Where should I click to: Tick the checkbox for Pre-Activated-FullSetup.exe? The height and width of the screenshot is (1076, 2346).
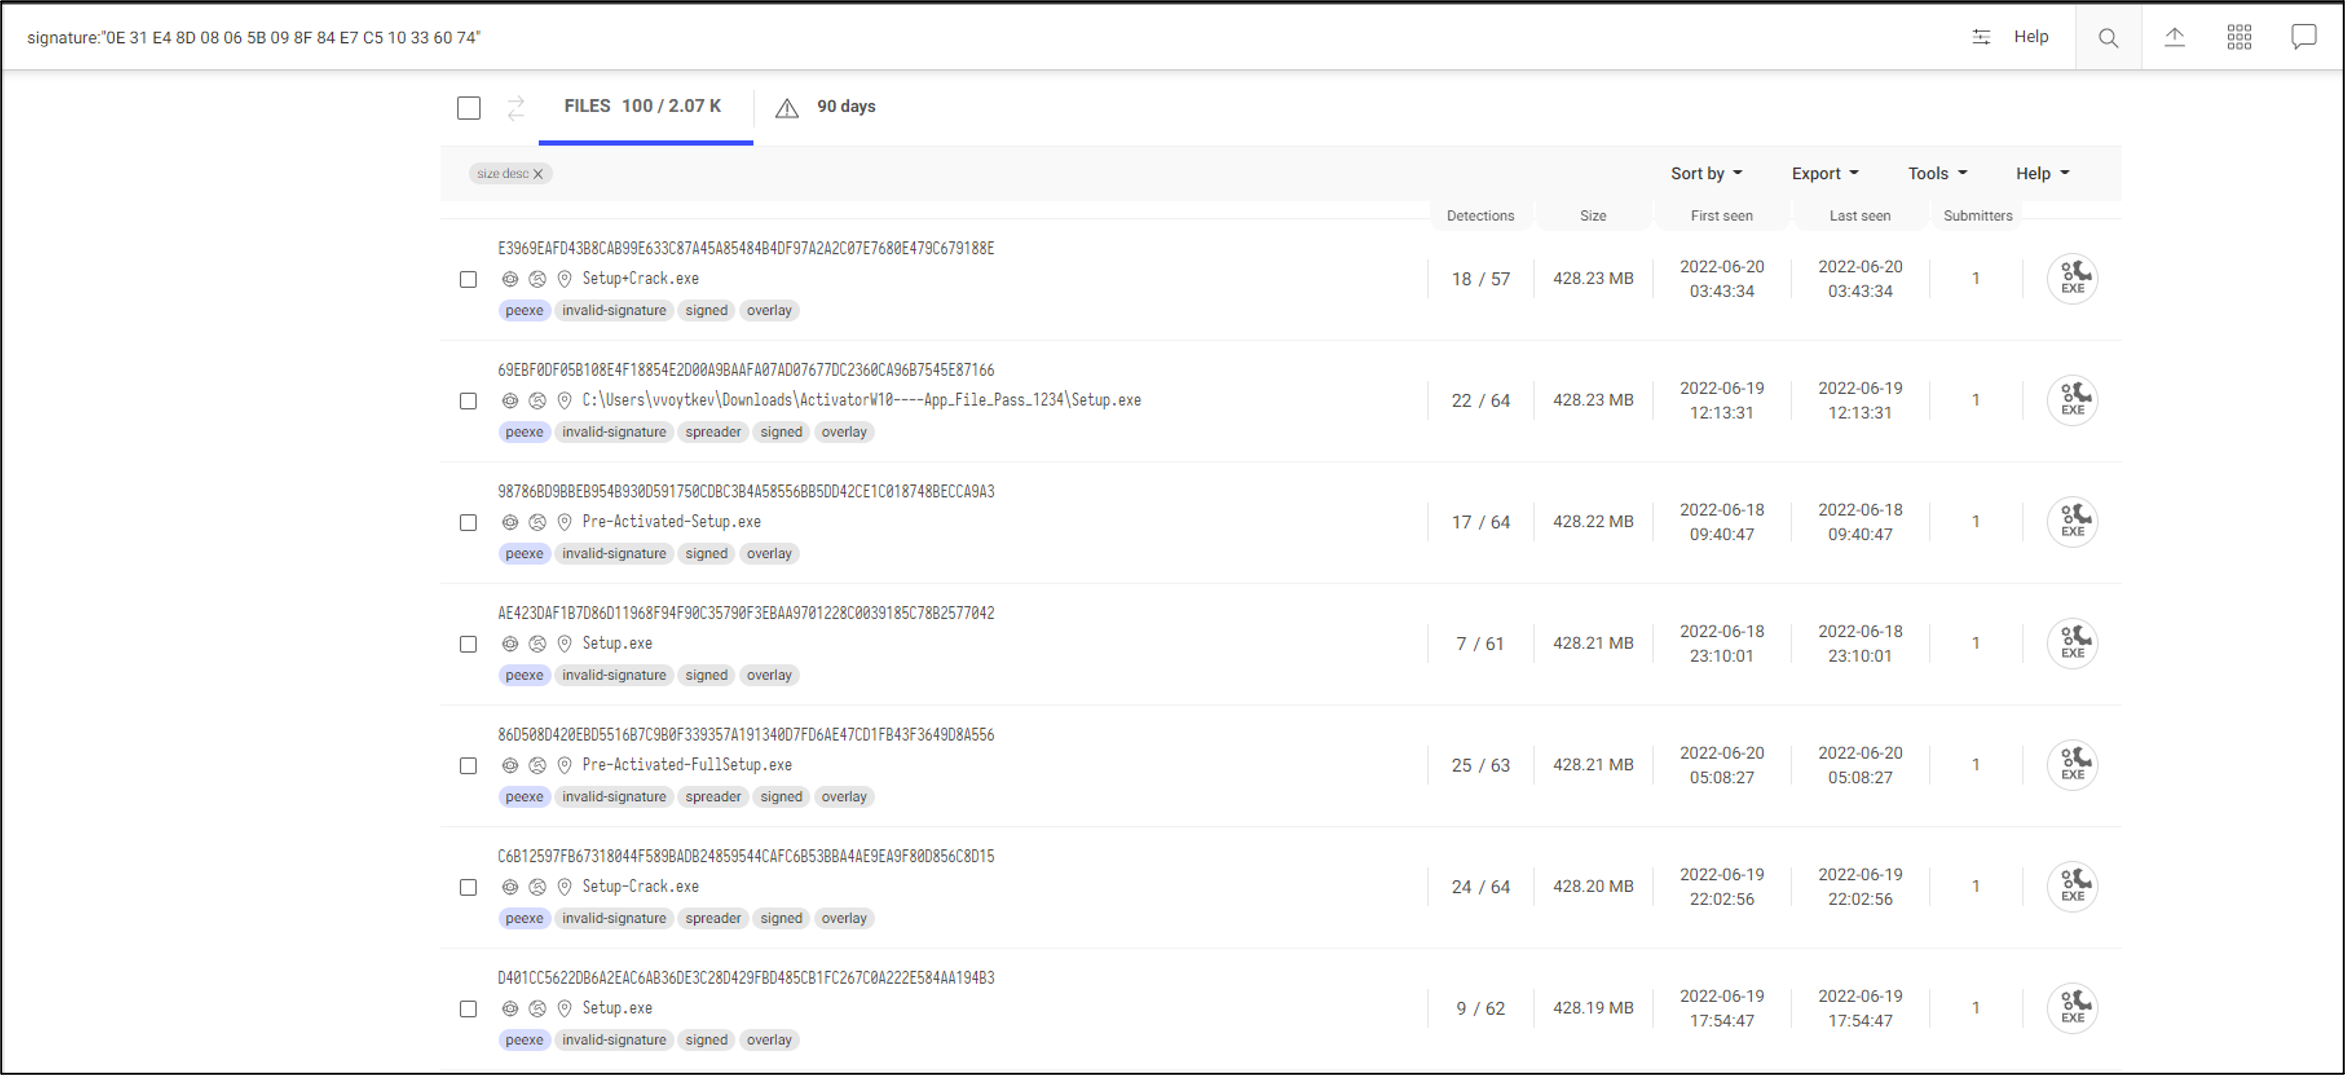(x=468, y=766)
